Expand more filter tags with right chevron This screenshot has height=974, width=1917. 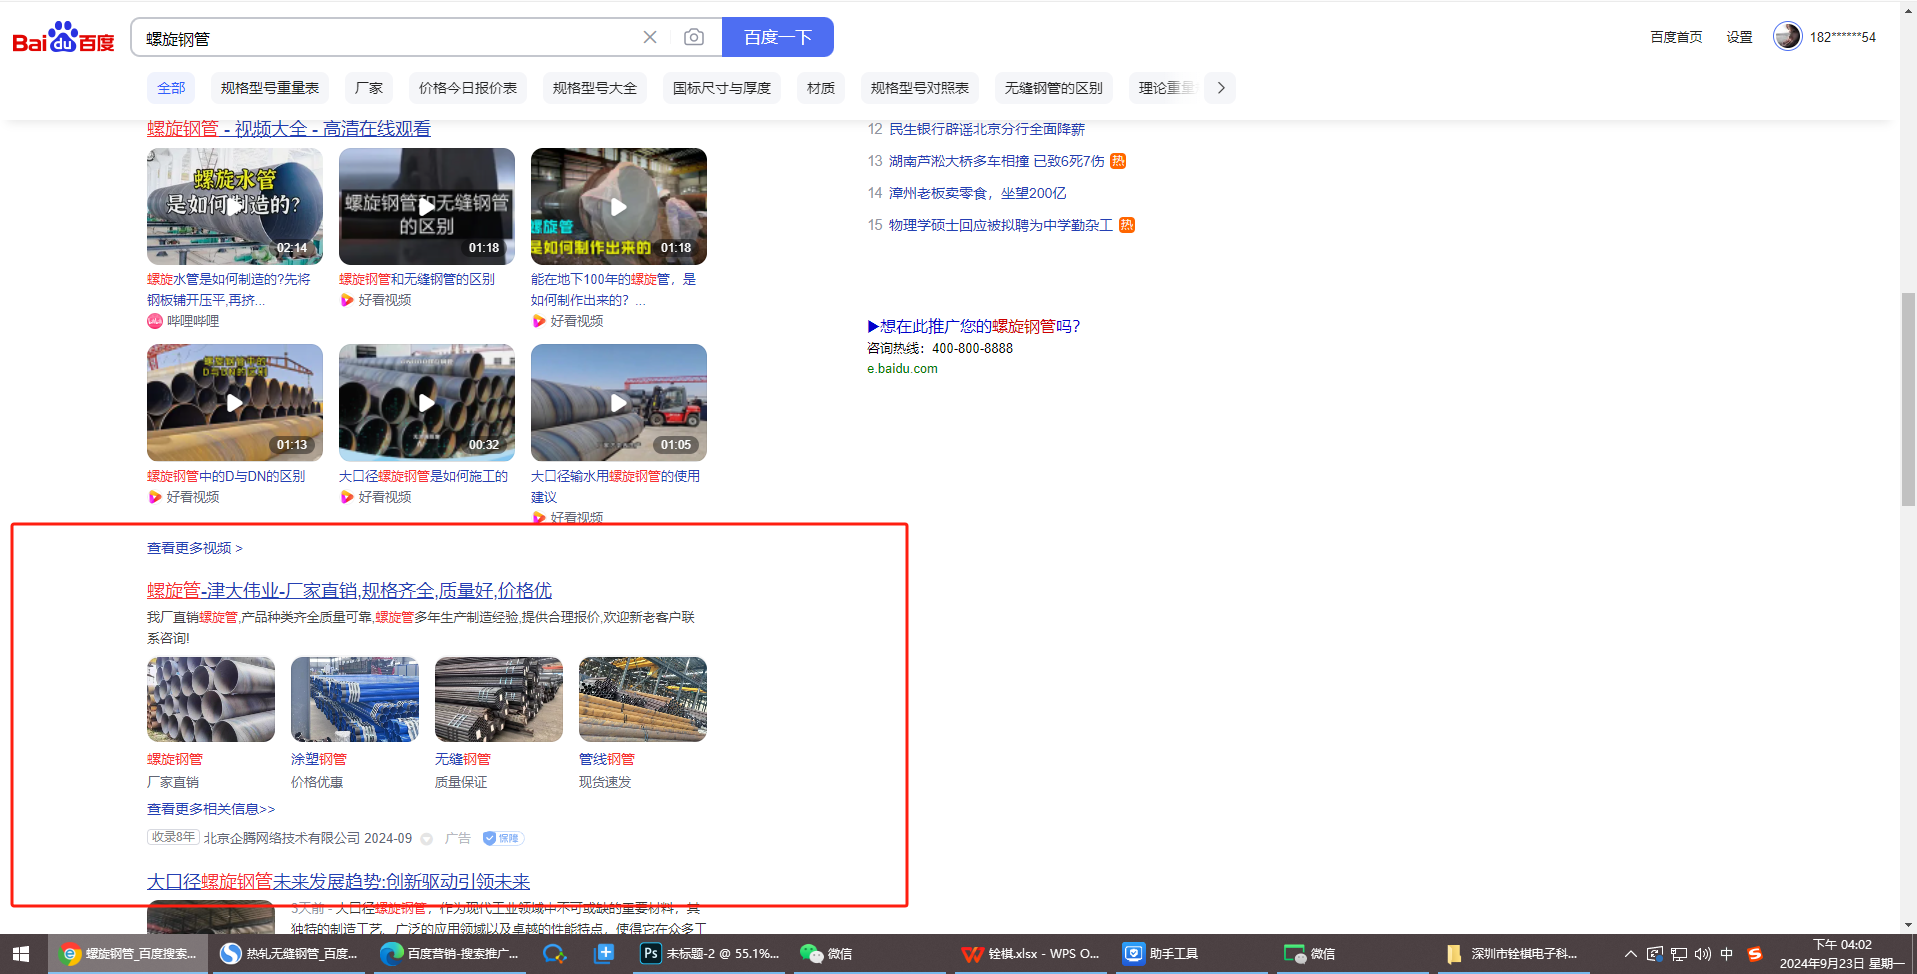(x=1220, y=88)
